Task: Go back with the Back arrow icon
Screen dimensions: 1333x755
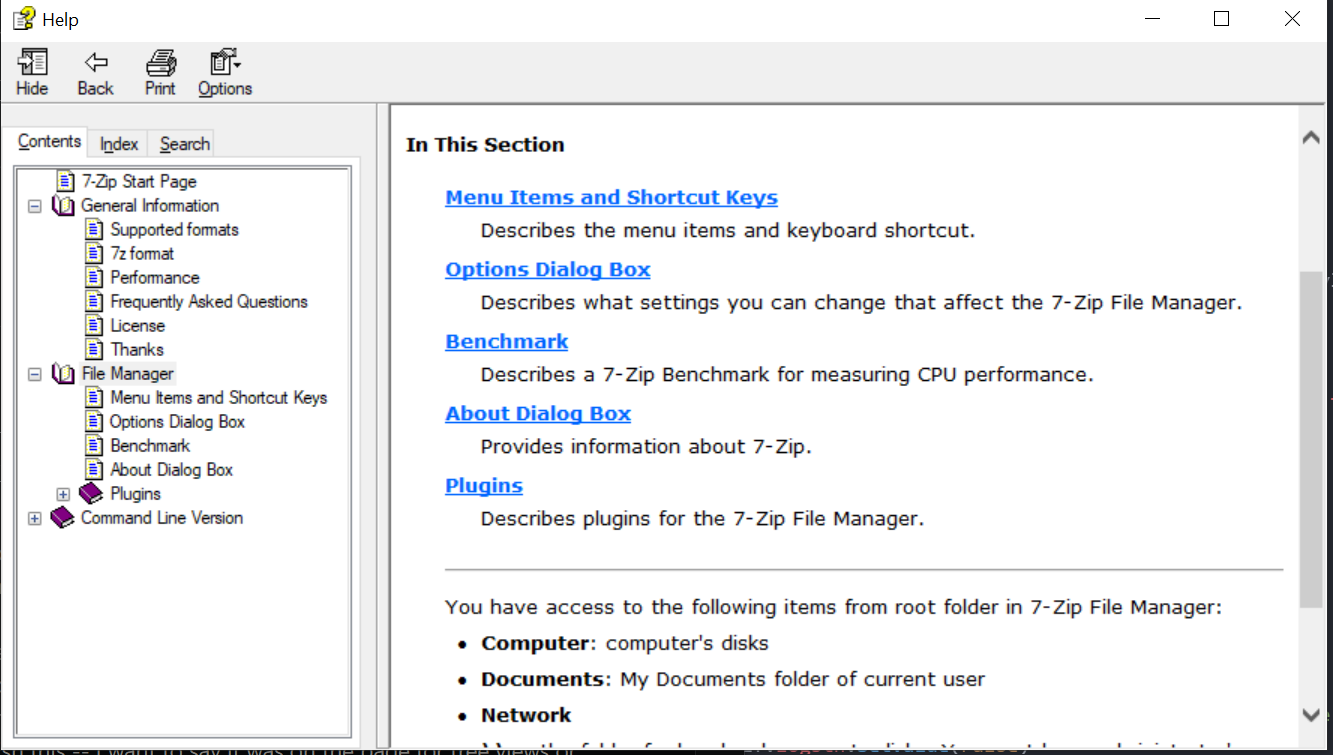Action: 96,63
